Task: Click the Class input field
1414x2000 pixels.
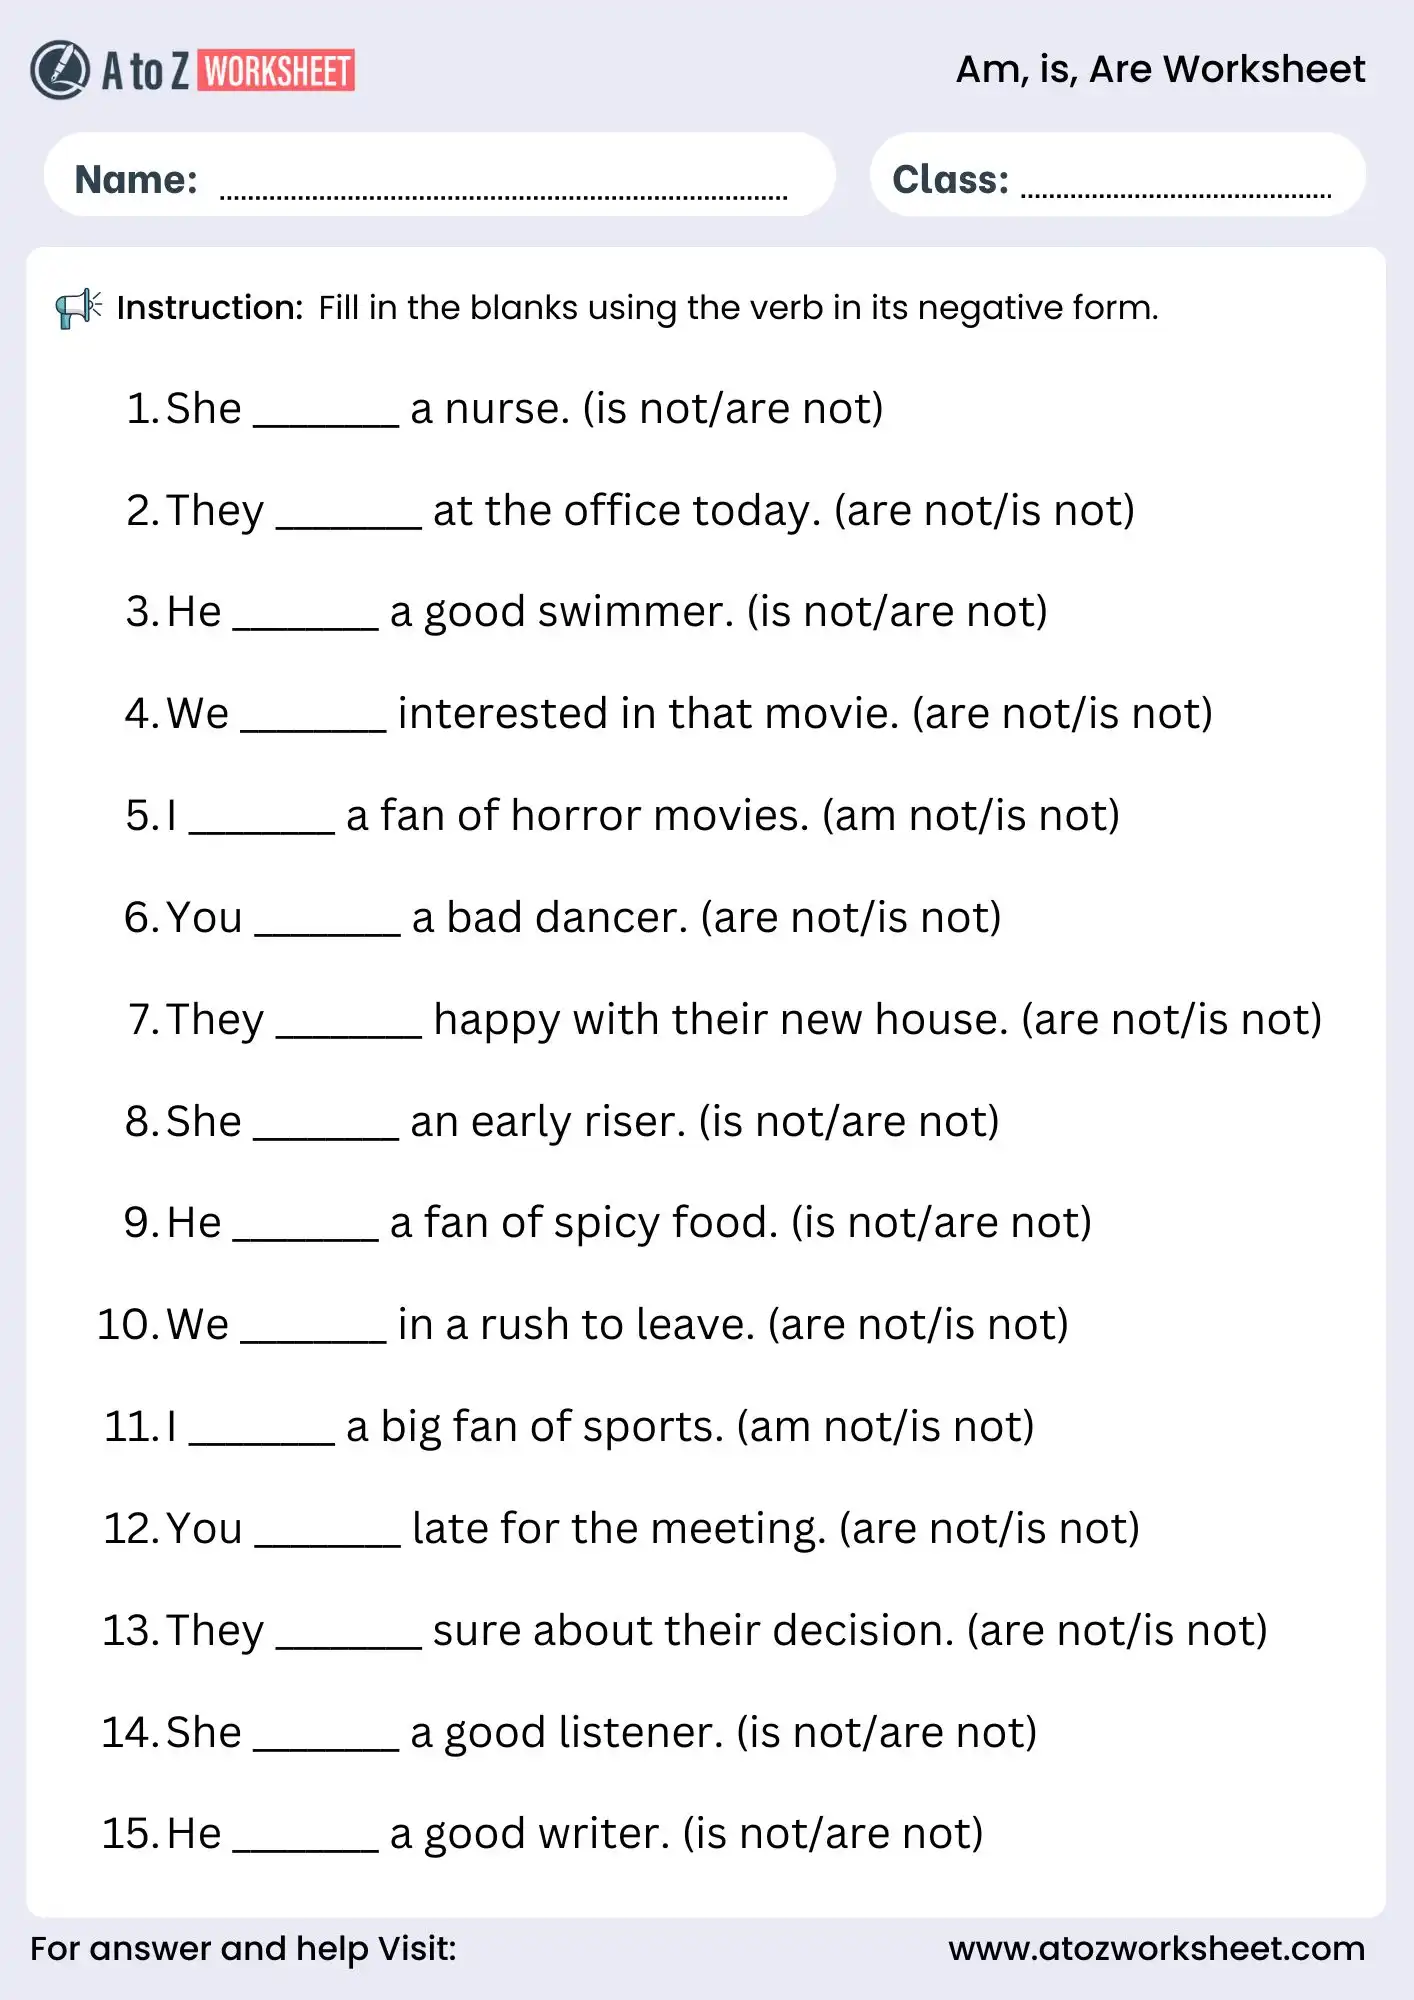Action: 1175,180
